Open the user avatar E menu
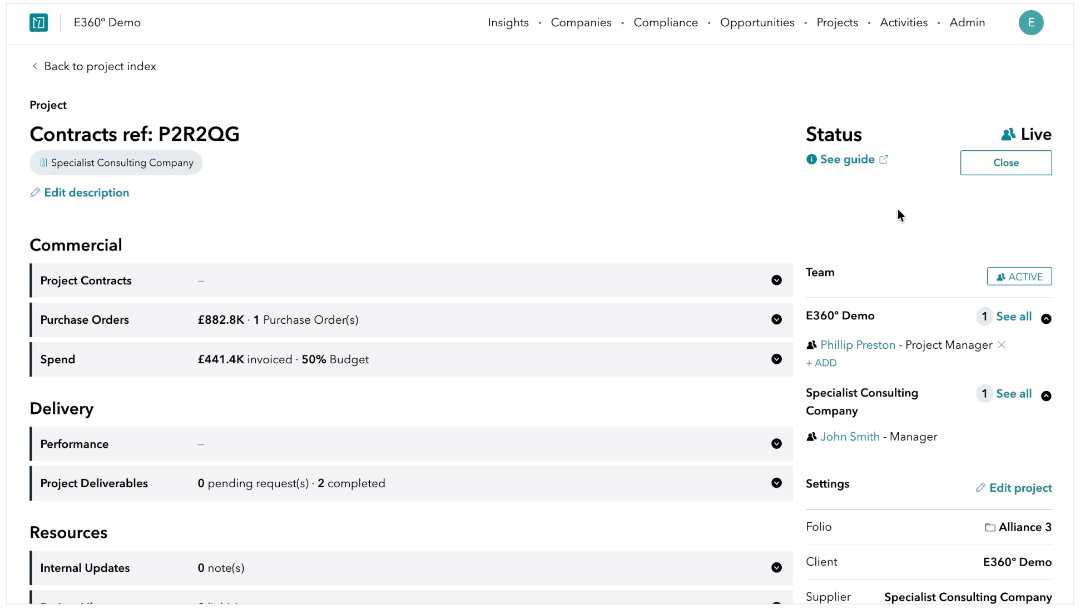Image resolution: width=1080 pixels, height=608 pixels. click(1030, 23)
